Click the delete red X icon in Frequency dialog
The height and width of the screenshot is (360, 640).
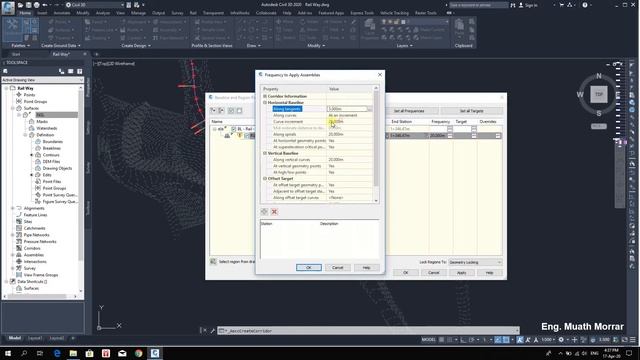[x=274, y=211]
